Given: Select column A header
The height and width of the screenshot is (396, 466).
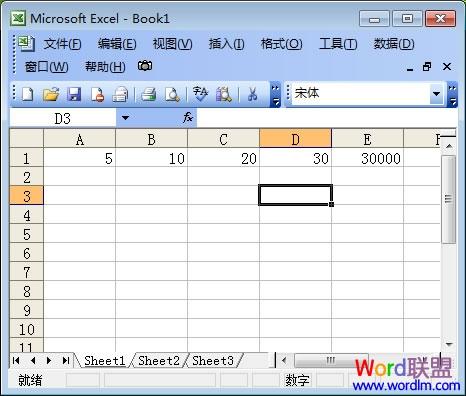Looking at the screenshot, I should [x=80, y=139].
